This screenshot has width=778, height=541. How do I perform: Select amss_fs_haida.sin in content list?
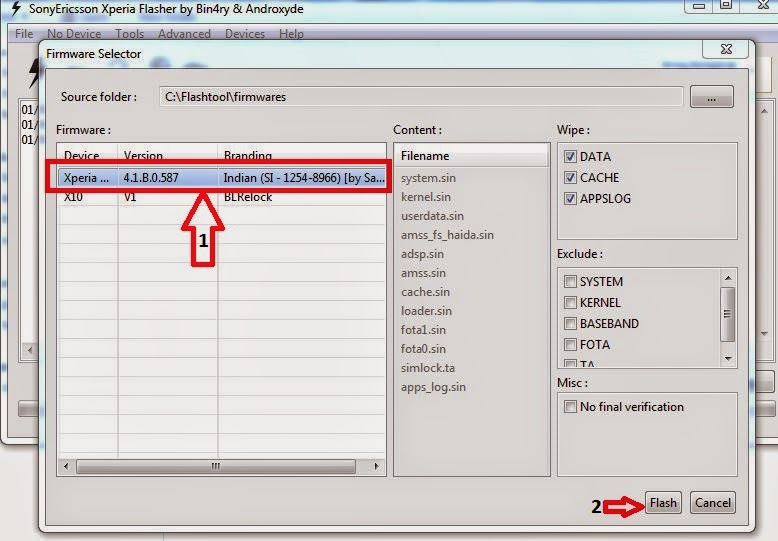click(447, 235)
